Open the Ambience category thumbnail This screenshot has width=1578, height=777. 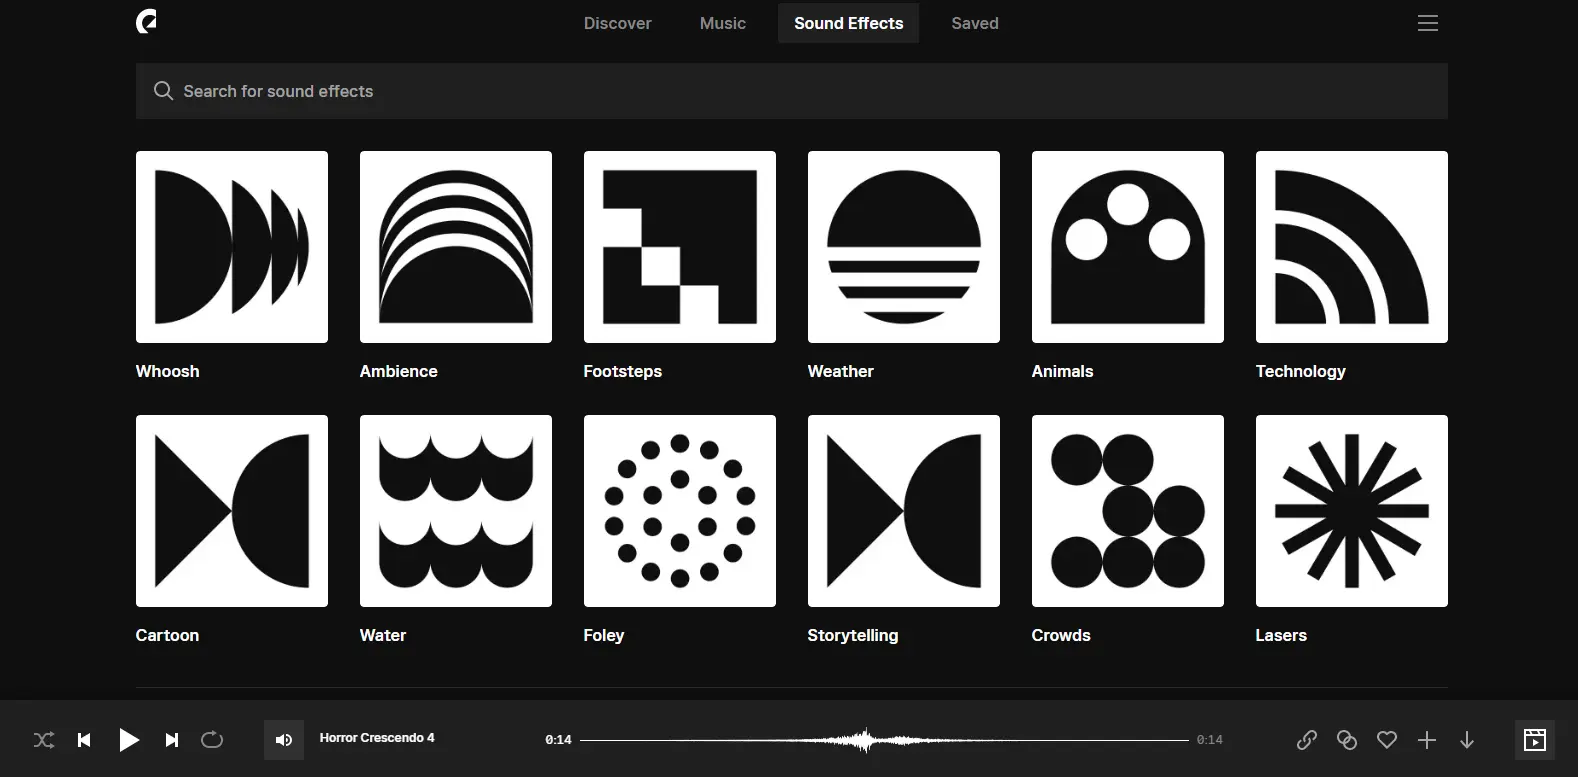click(x=456, y=247)
